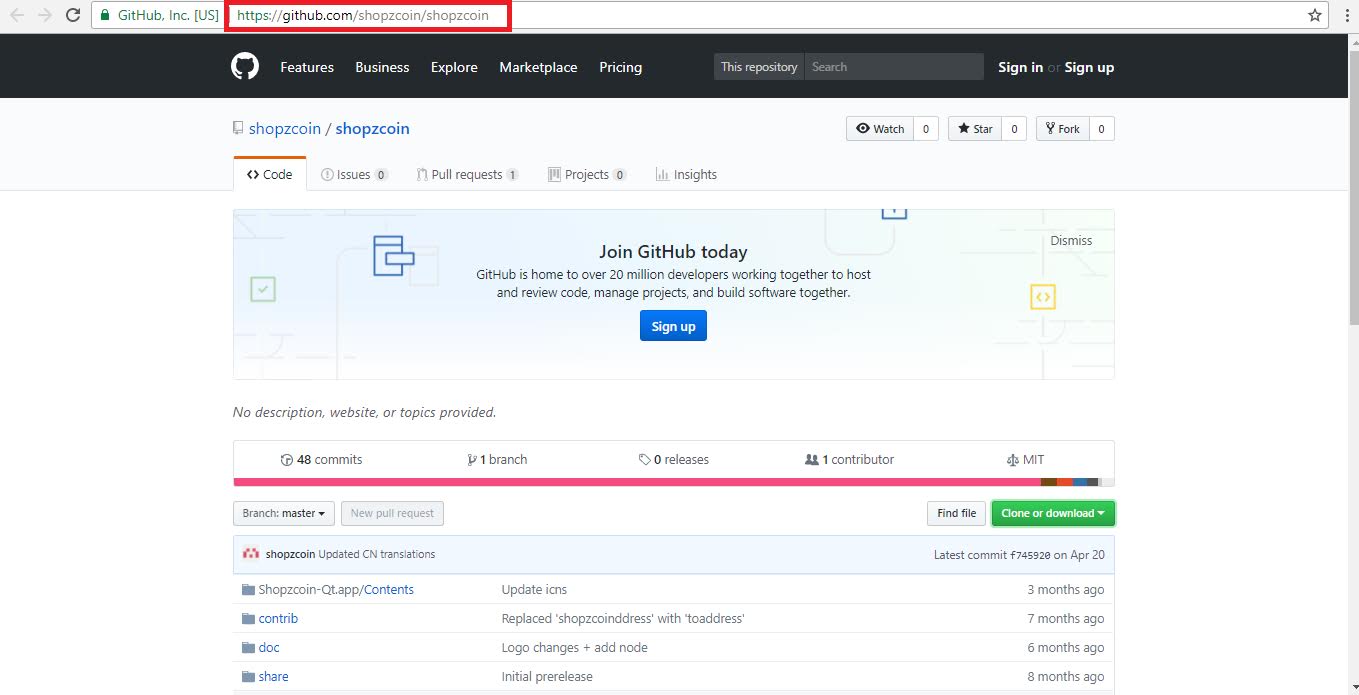
Task: Click the browser reload icon
Action: point(73,15)
